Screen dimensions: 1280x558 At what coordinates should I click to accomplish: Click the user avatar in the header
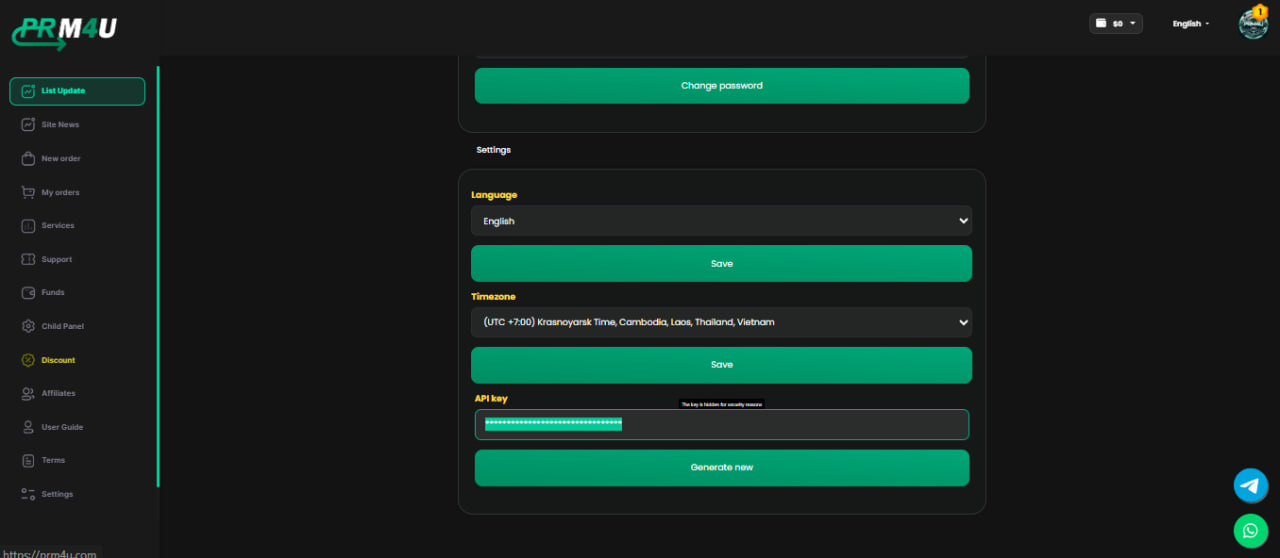pyautogui.click(x=1252, y=24)
